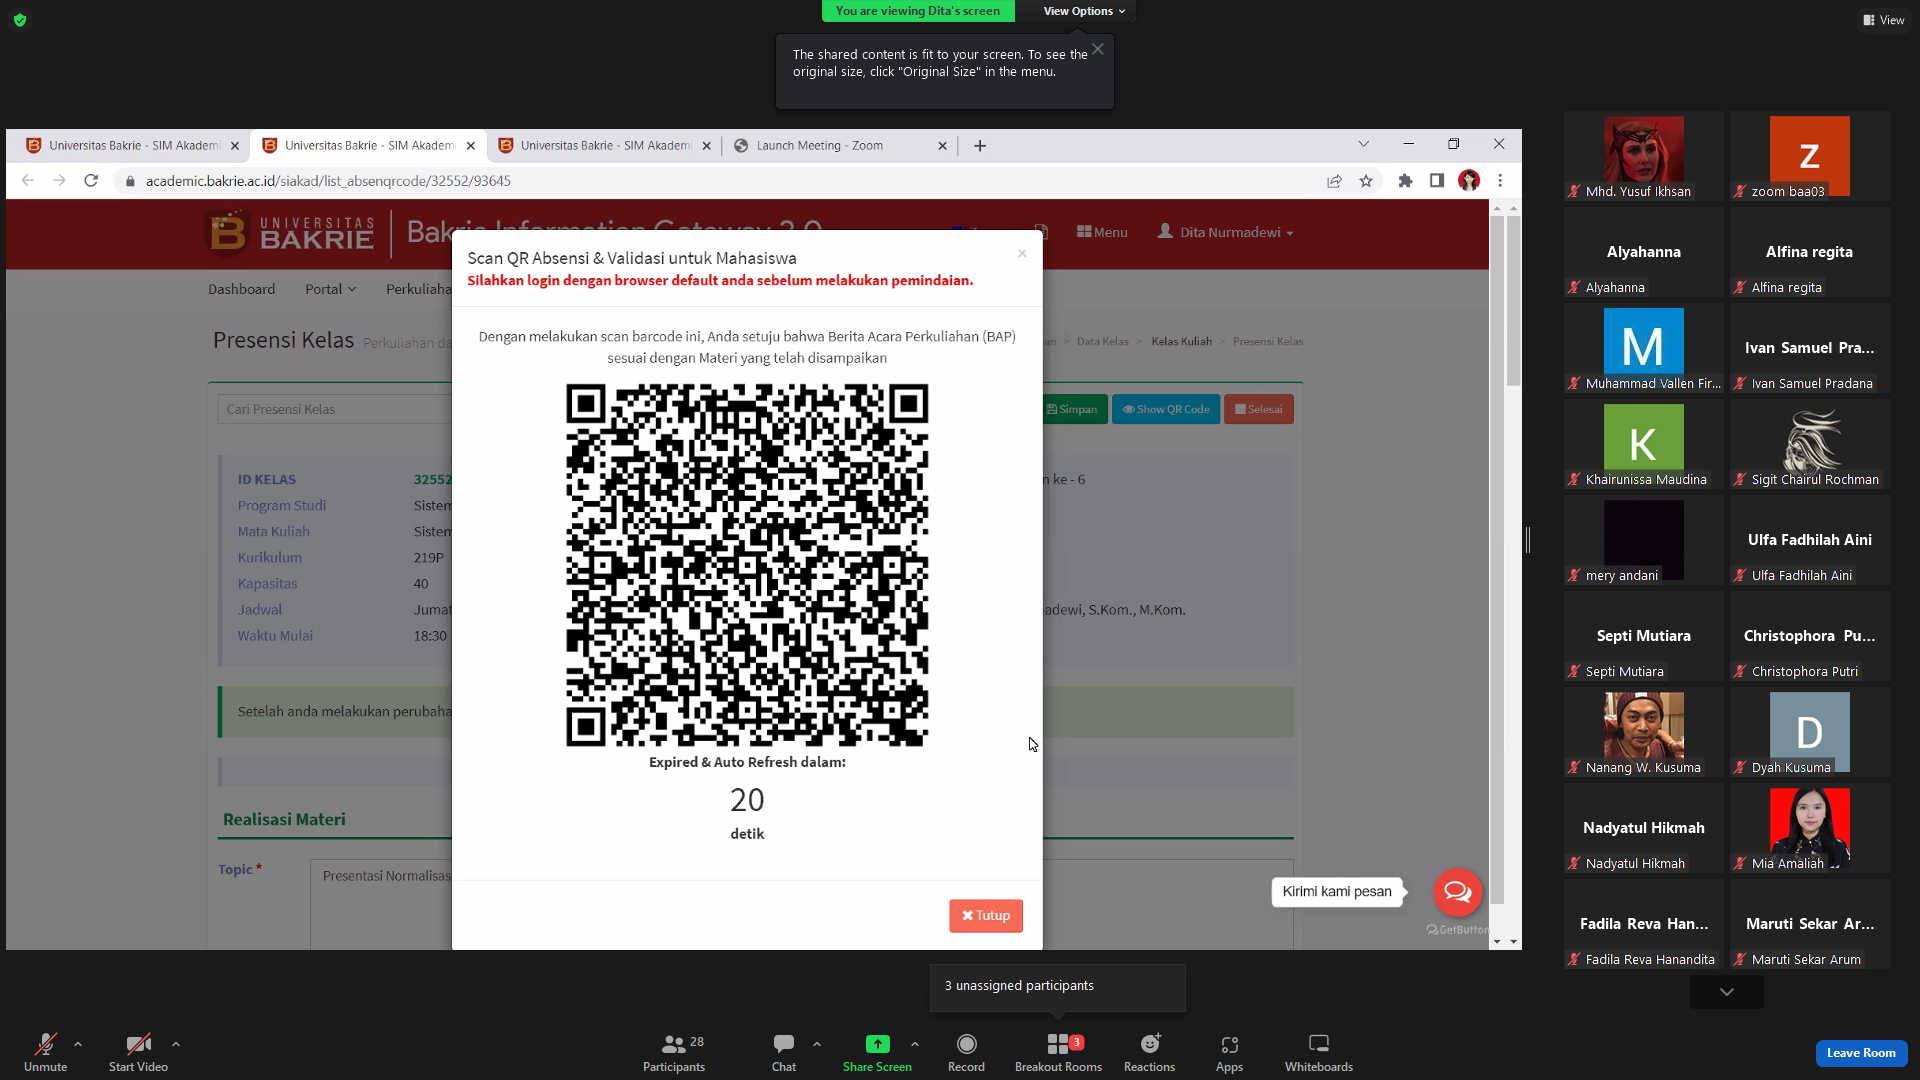Open Dashboard nav item

(241, 289)
